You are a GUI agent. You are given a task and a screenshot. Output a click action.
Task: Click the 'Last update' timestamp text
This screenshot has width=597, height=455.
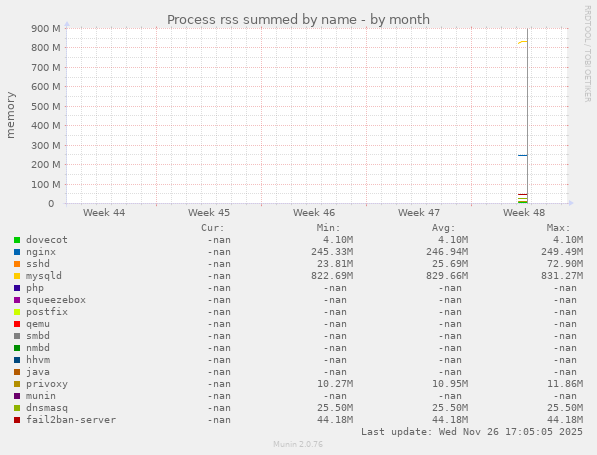coord(472,432)
